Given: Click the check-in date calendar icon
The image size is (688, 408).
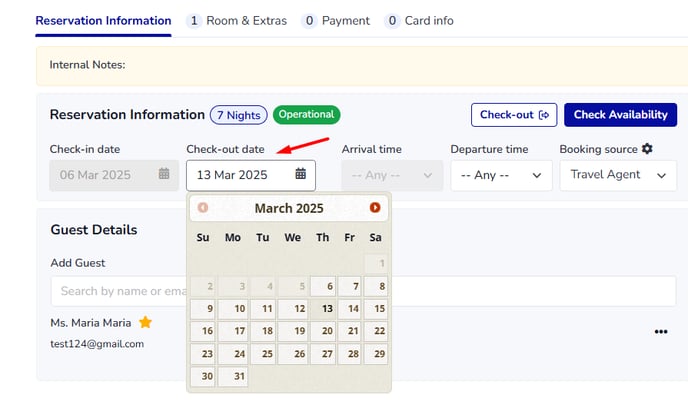Looking at the screenshot, I should [164, 174].
